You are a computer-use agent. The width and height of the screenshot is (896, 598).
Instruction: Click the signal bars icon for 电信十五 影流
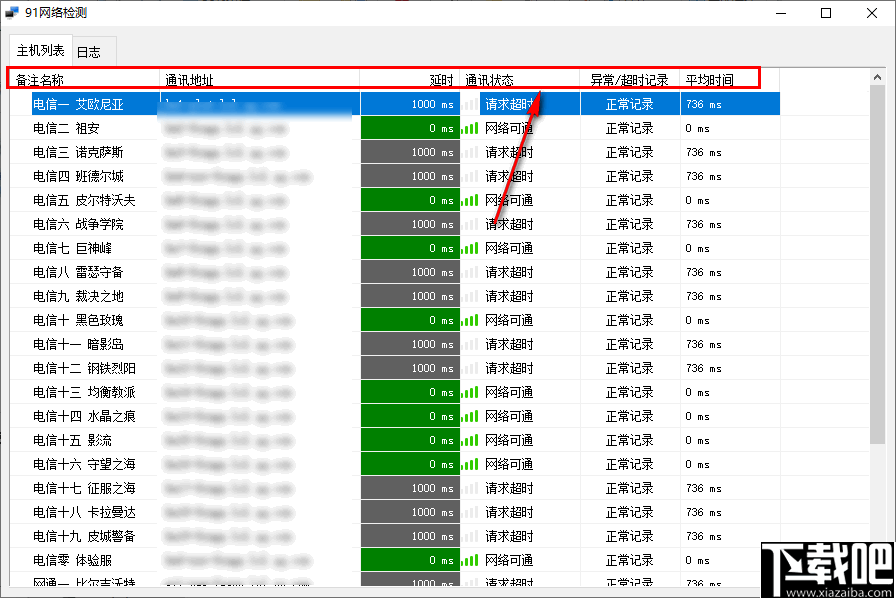[470, 440]
